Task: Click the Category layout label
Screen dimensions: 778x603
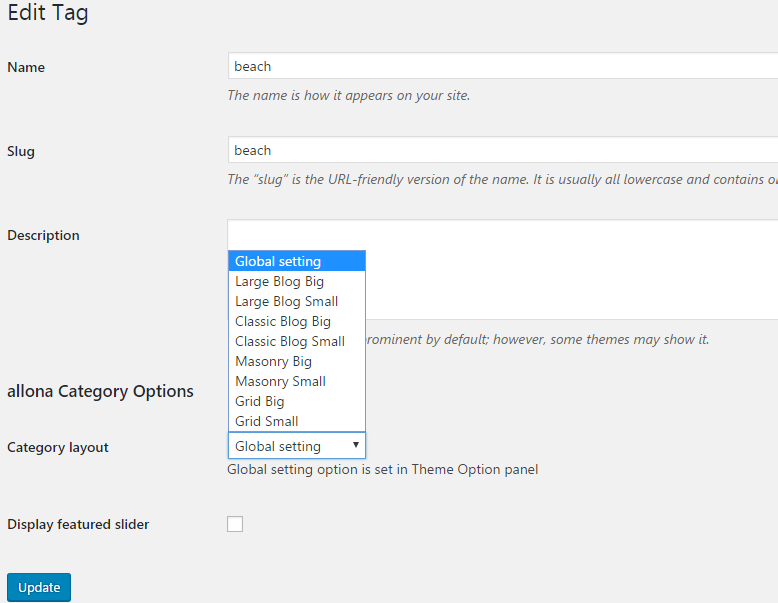Action: pyautogui.click(x=58, y=447)
